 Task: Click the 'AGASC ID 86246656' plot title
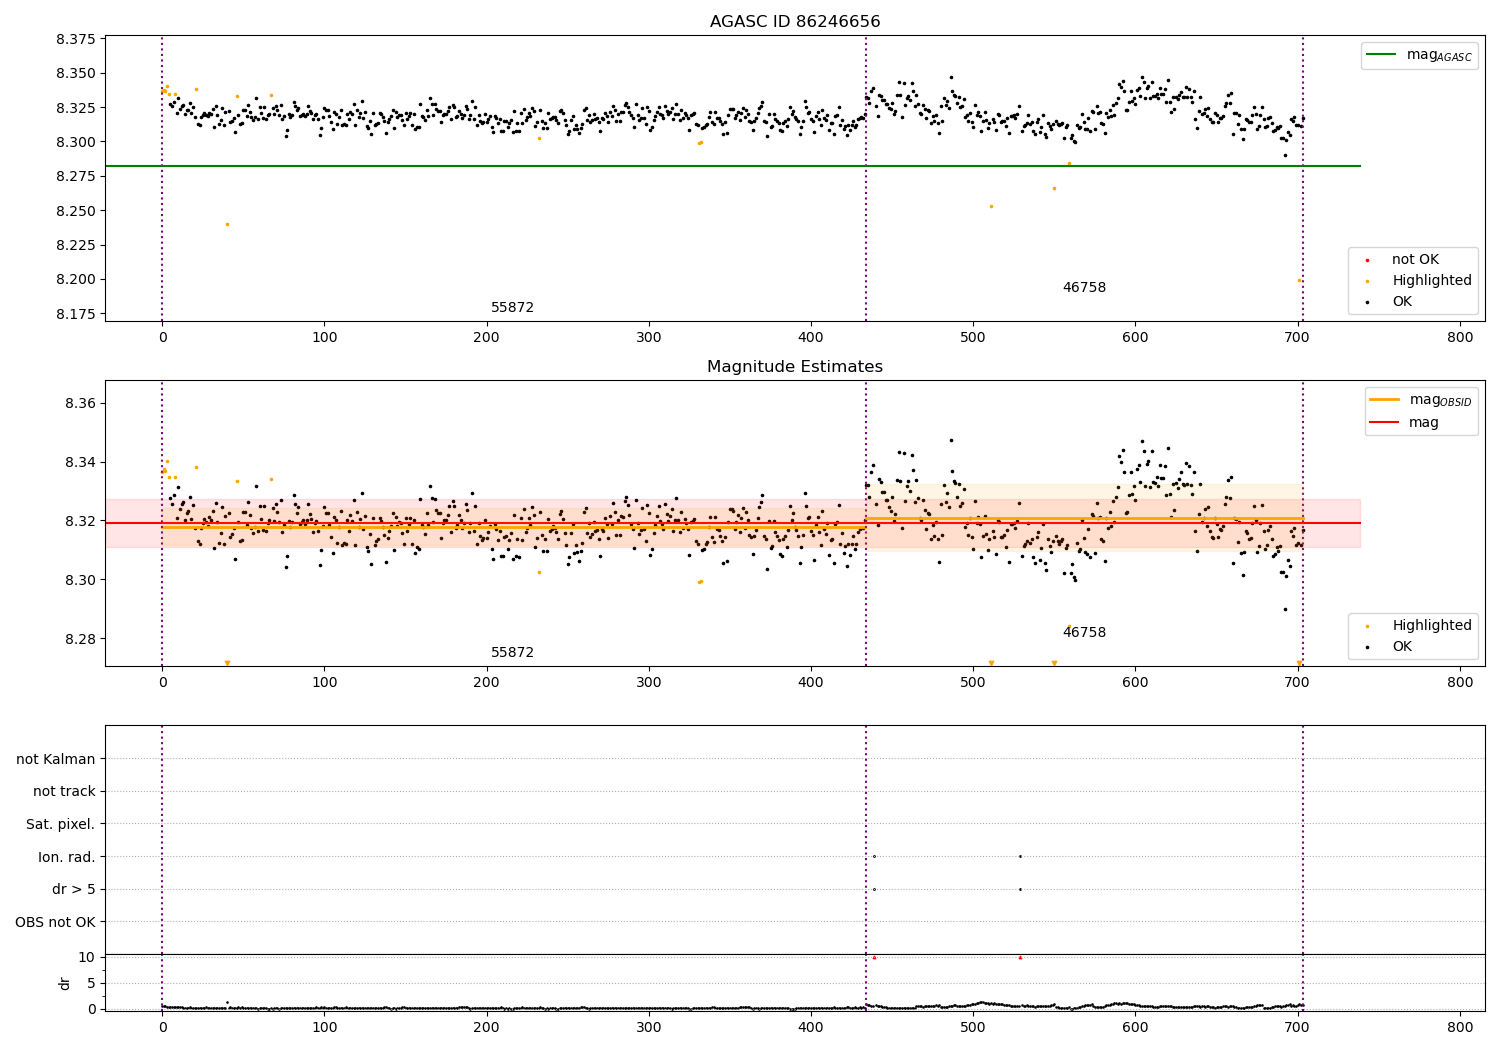[795, 22]
